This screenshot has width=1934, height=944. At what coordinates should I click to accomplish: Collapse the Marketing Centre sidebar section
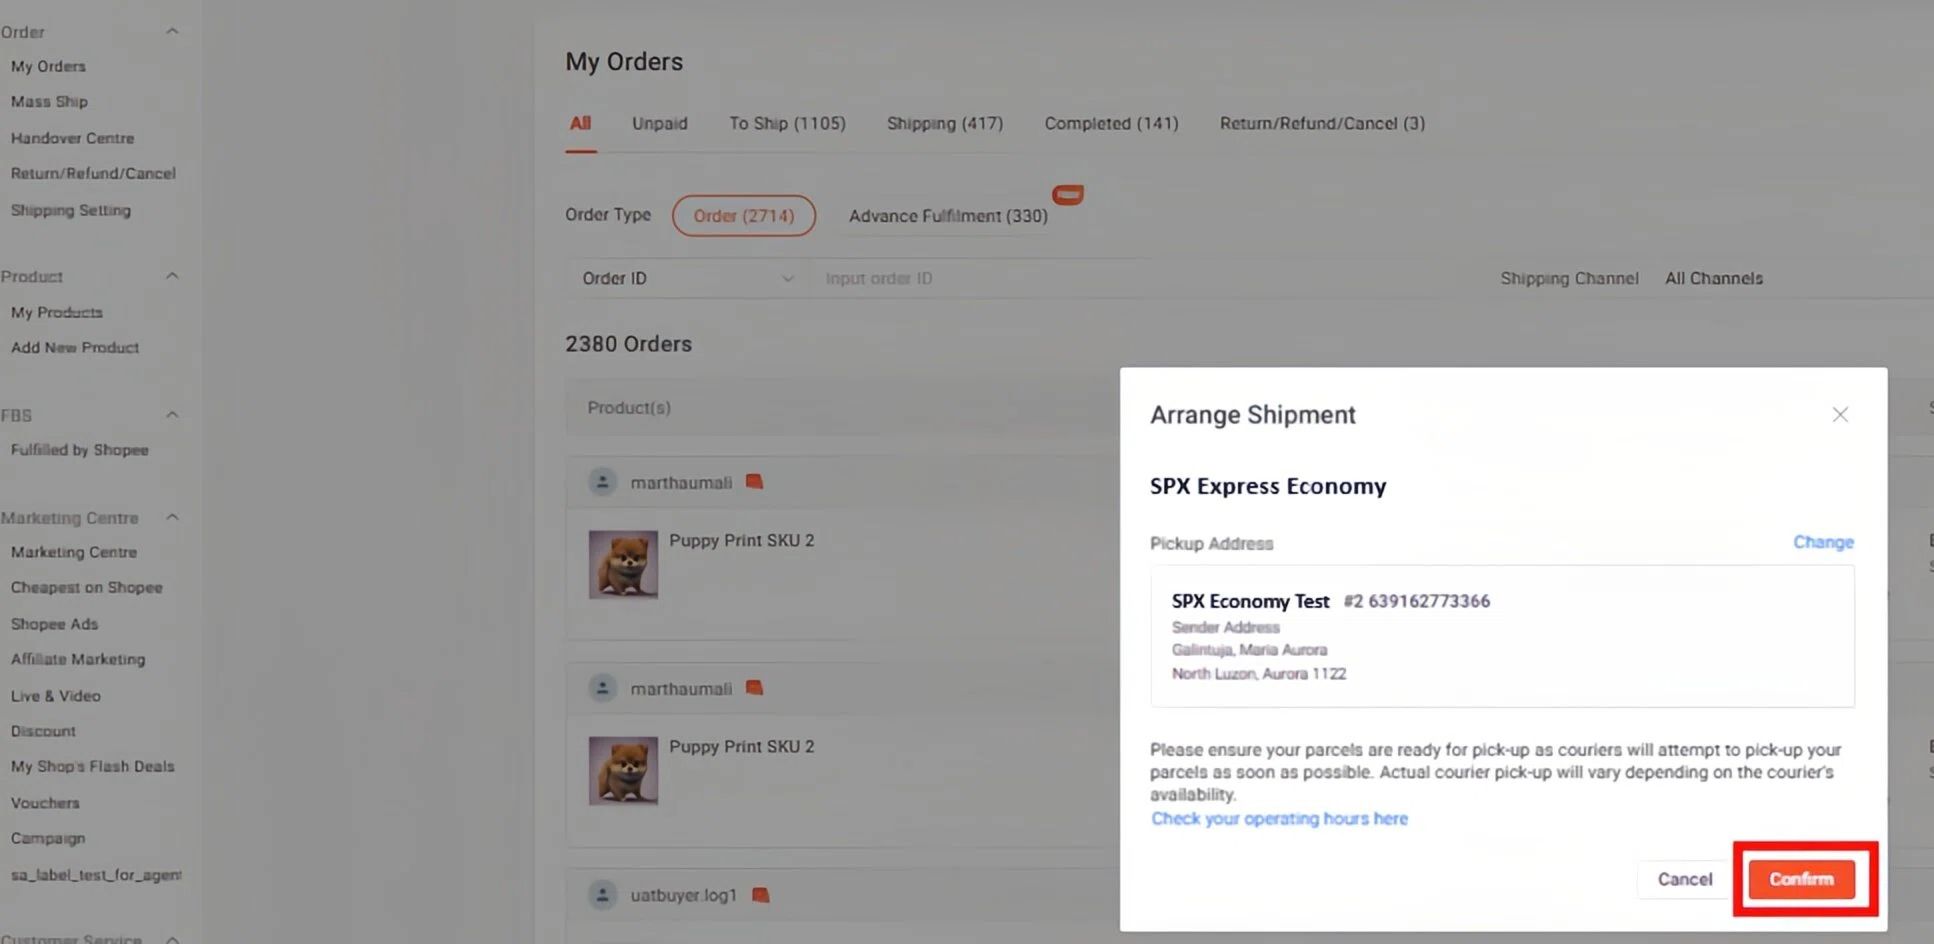172,517
